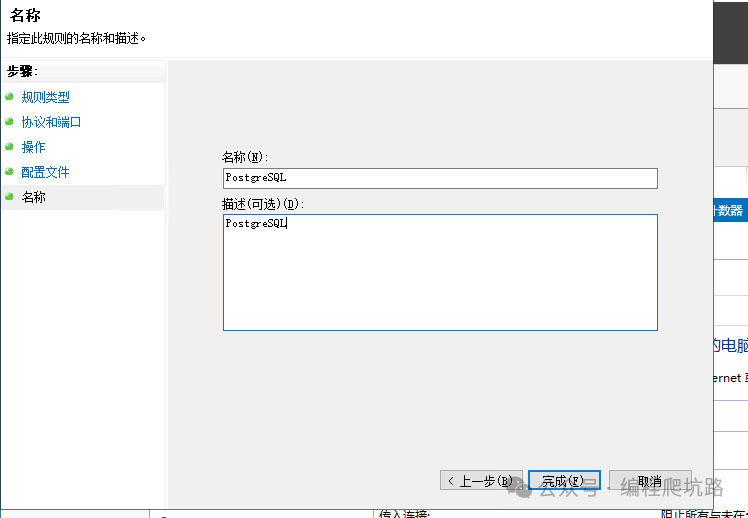Viewport: 748px width, 518px height.
Task: Jump to the 操作 step
Action: click(34, 147)
